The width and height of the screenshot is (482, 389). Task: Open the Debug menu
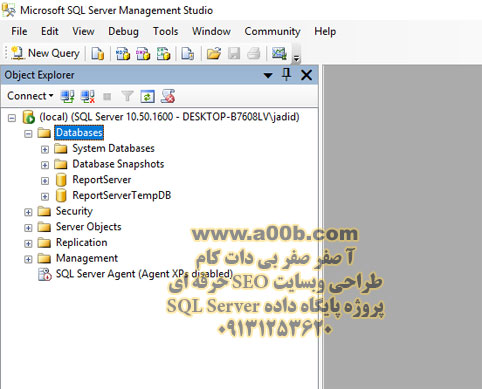(x=123, y=31)
